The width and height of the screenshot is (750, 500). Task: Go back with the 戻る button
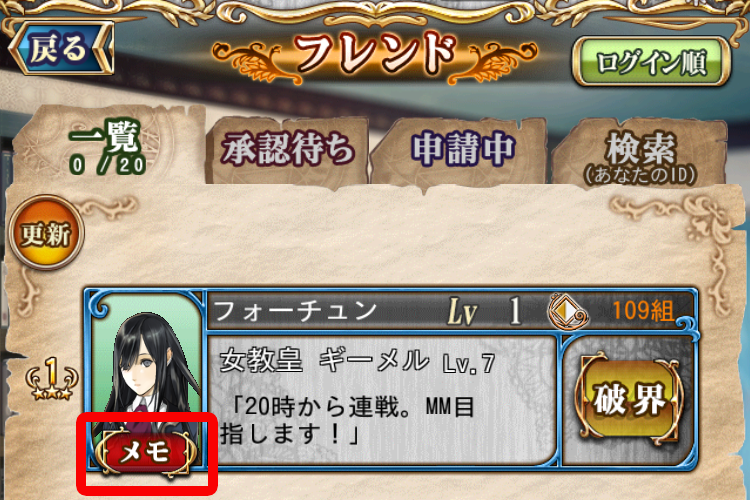pos(61,48)
